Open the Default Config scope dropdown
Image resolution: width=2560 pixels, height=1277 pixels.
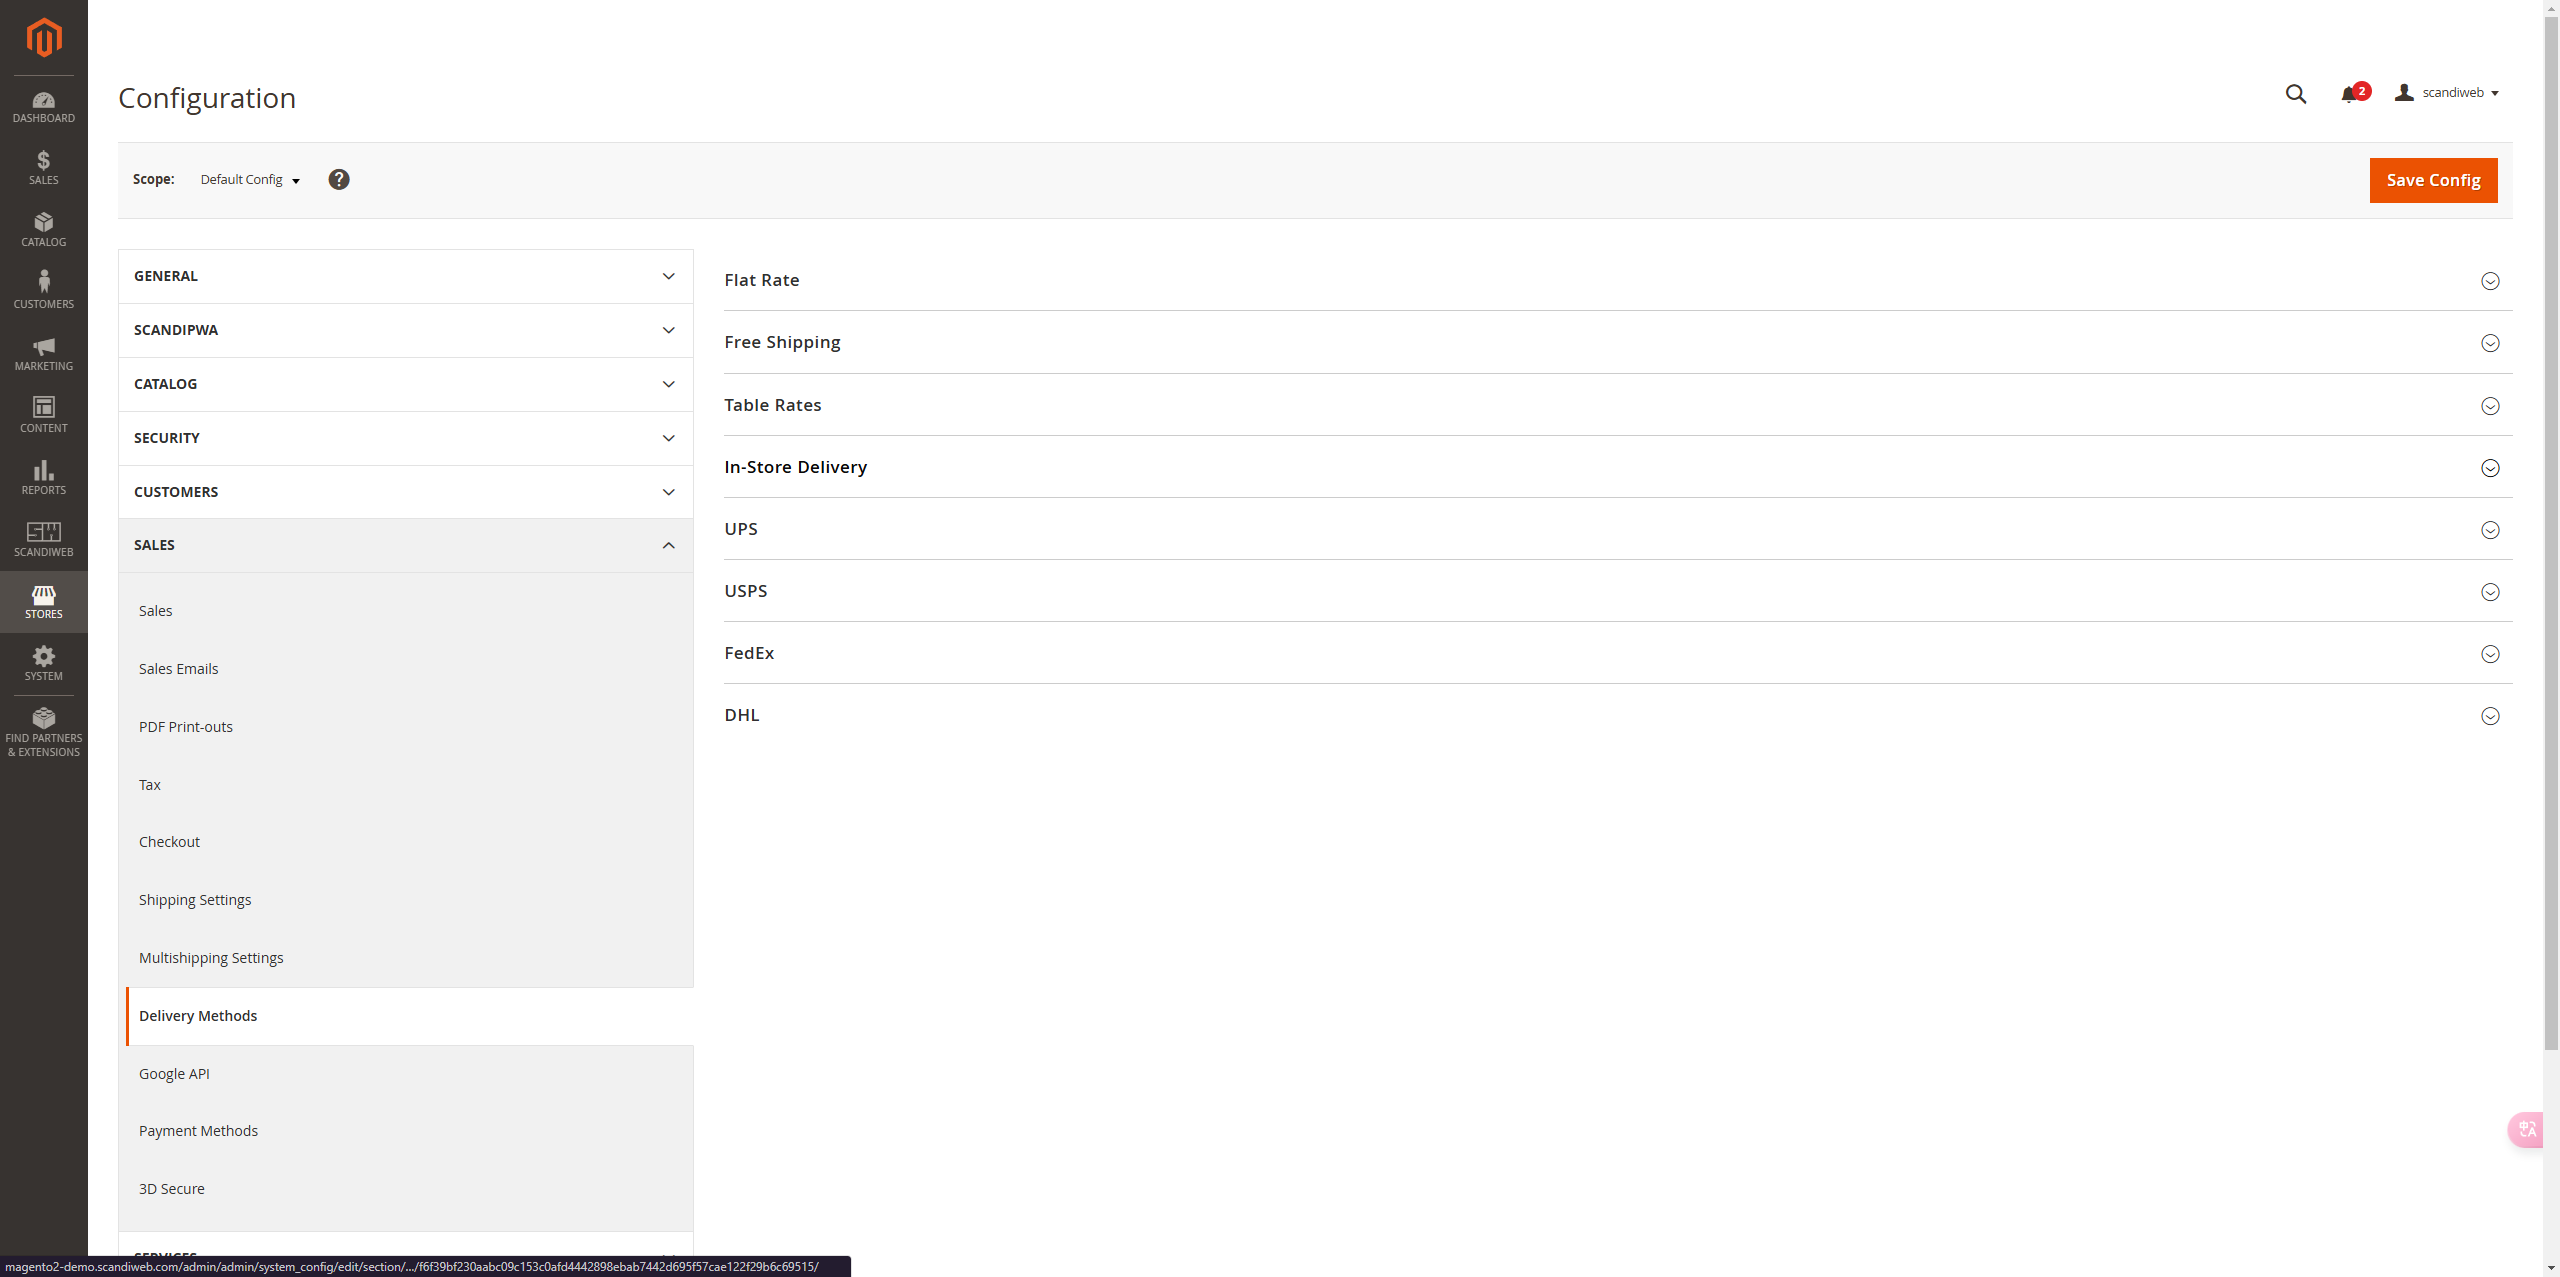point(250,180)
